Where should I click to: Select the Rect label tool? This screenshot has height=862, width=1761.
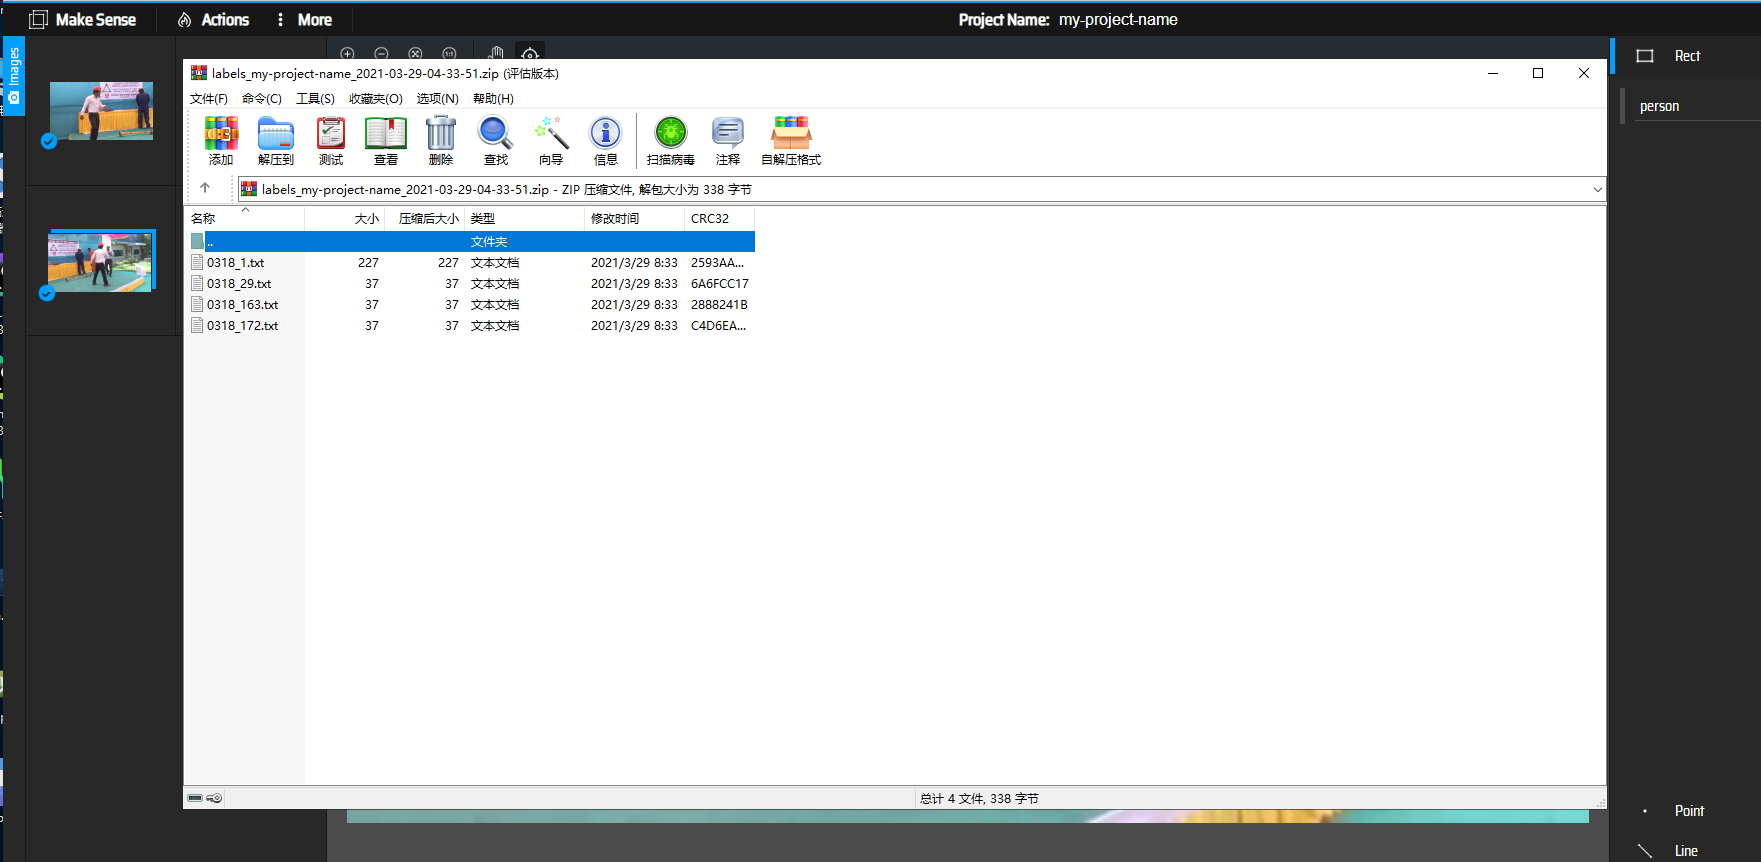pos(1686,56)
